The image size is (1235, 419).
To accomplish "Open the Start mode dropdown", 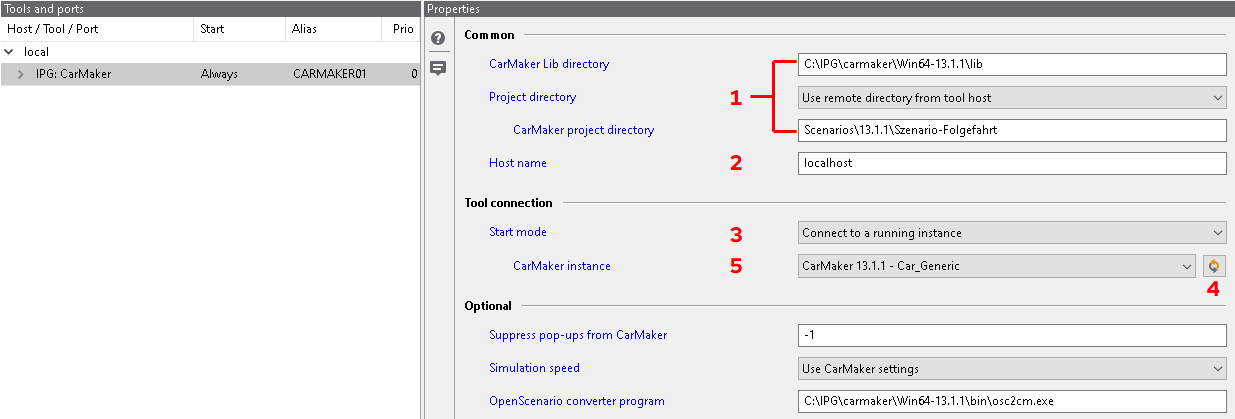I will pyautogui.click(x=1012, y=233).
